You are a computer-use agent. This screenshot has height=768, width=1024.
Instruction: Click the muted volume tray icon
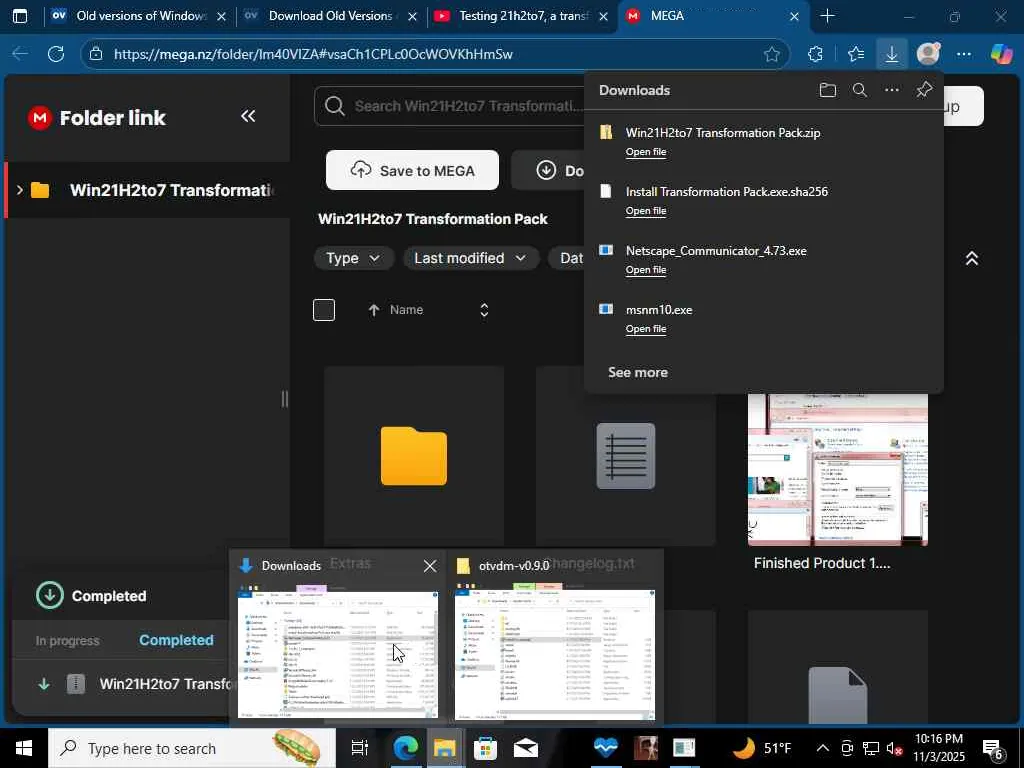(893, 748)
